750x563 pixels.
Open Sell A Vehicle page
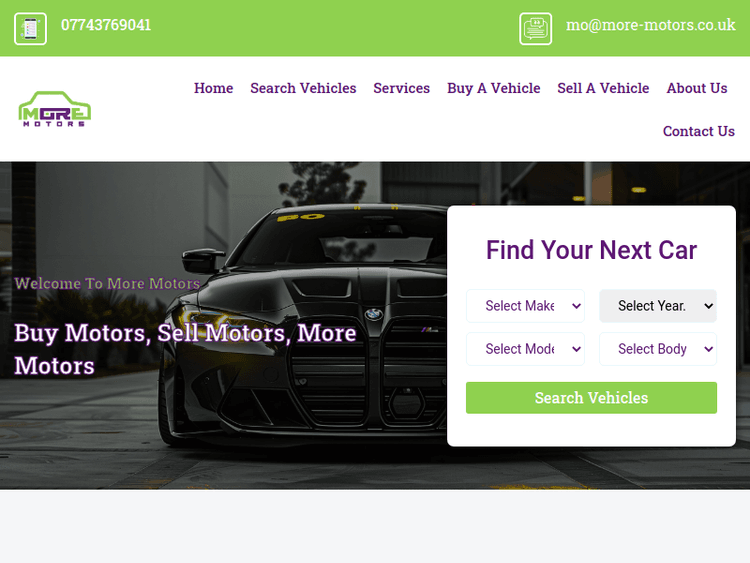[603, 88]
